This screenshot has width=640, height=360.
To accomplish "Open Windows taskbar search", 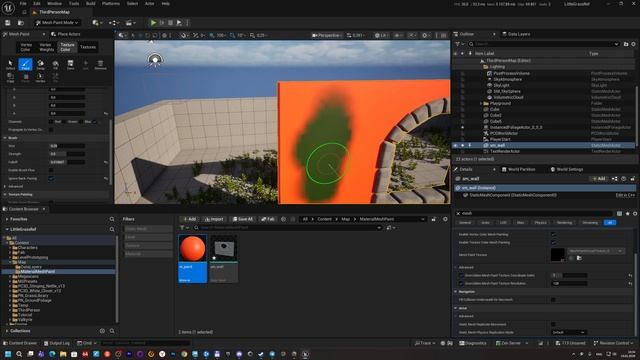I will point(19,354).
